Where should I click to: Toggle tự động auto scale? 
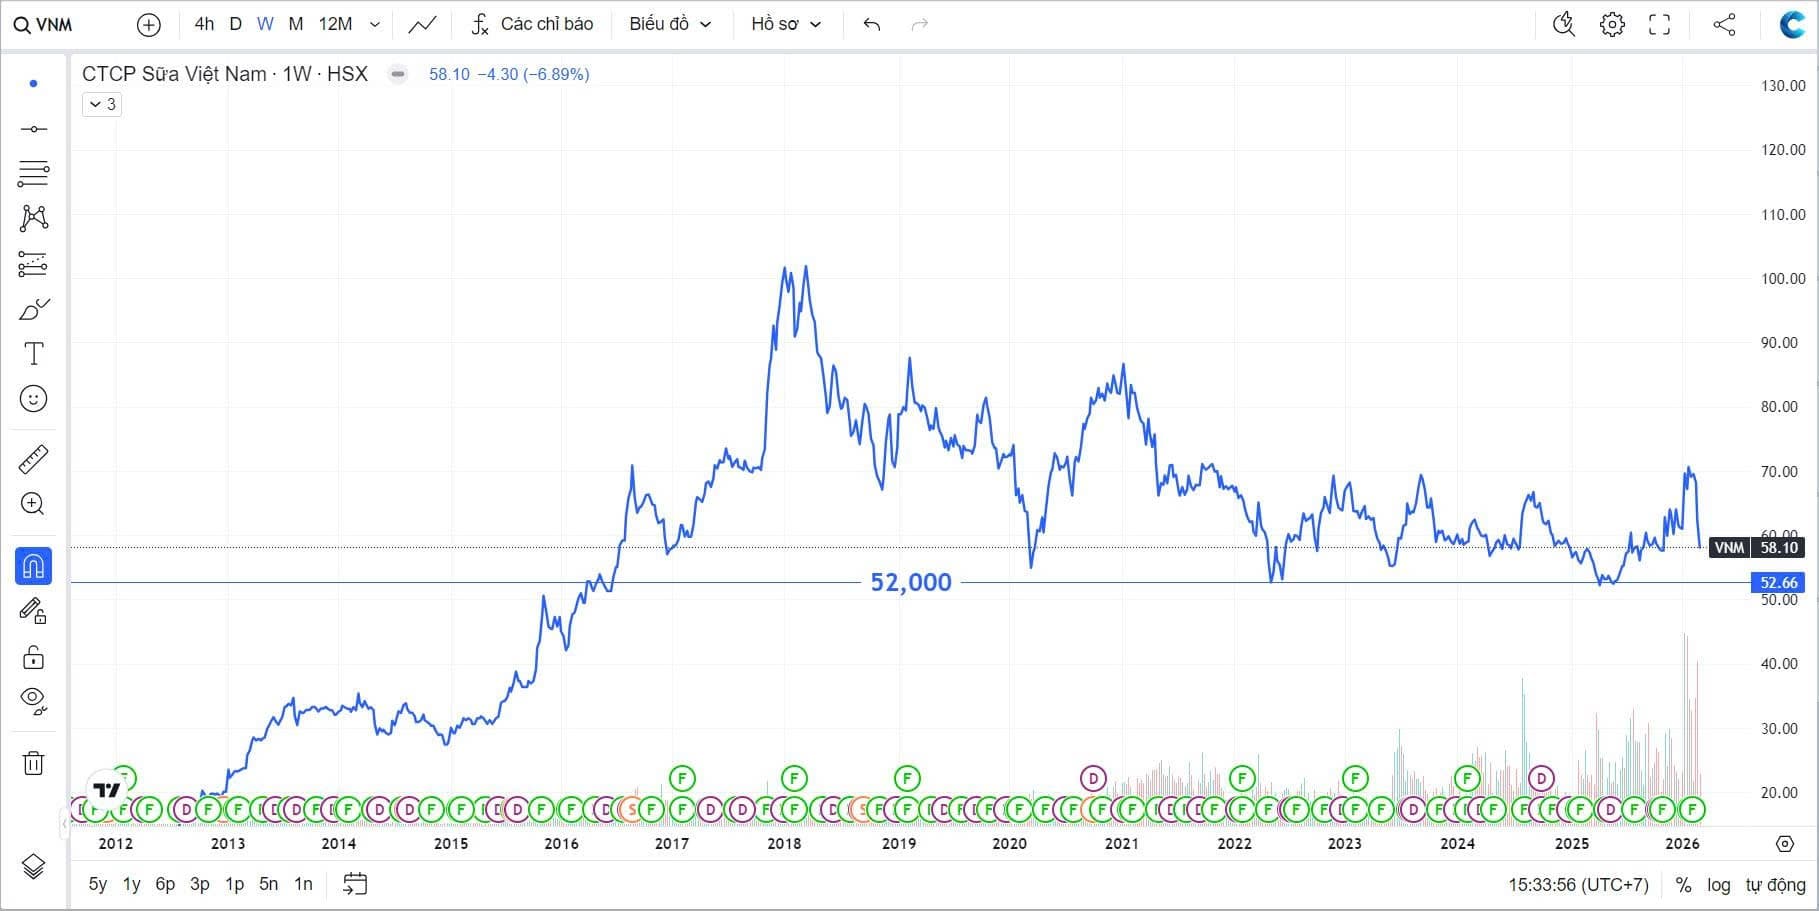1775,885
